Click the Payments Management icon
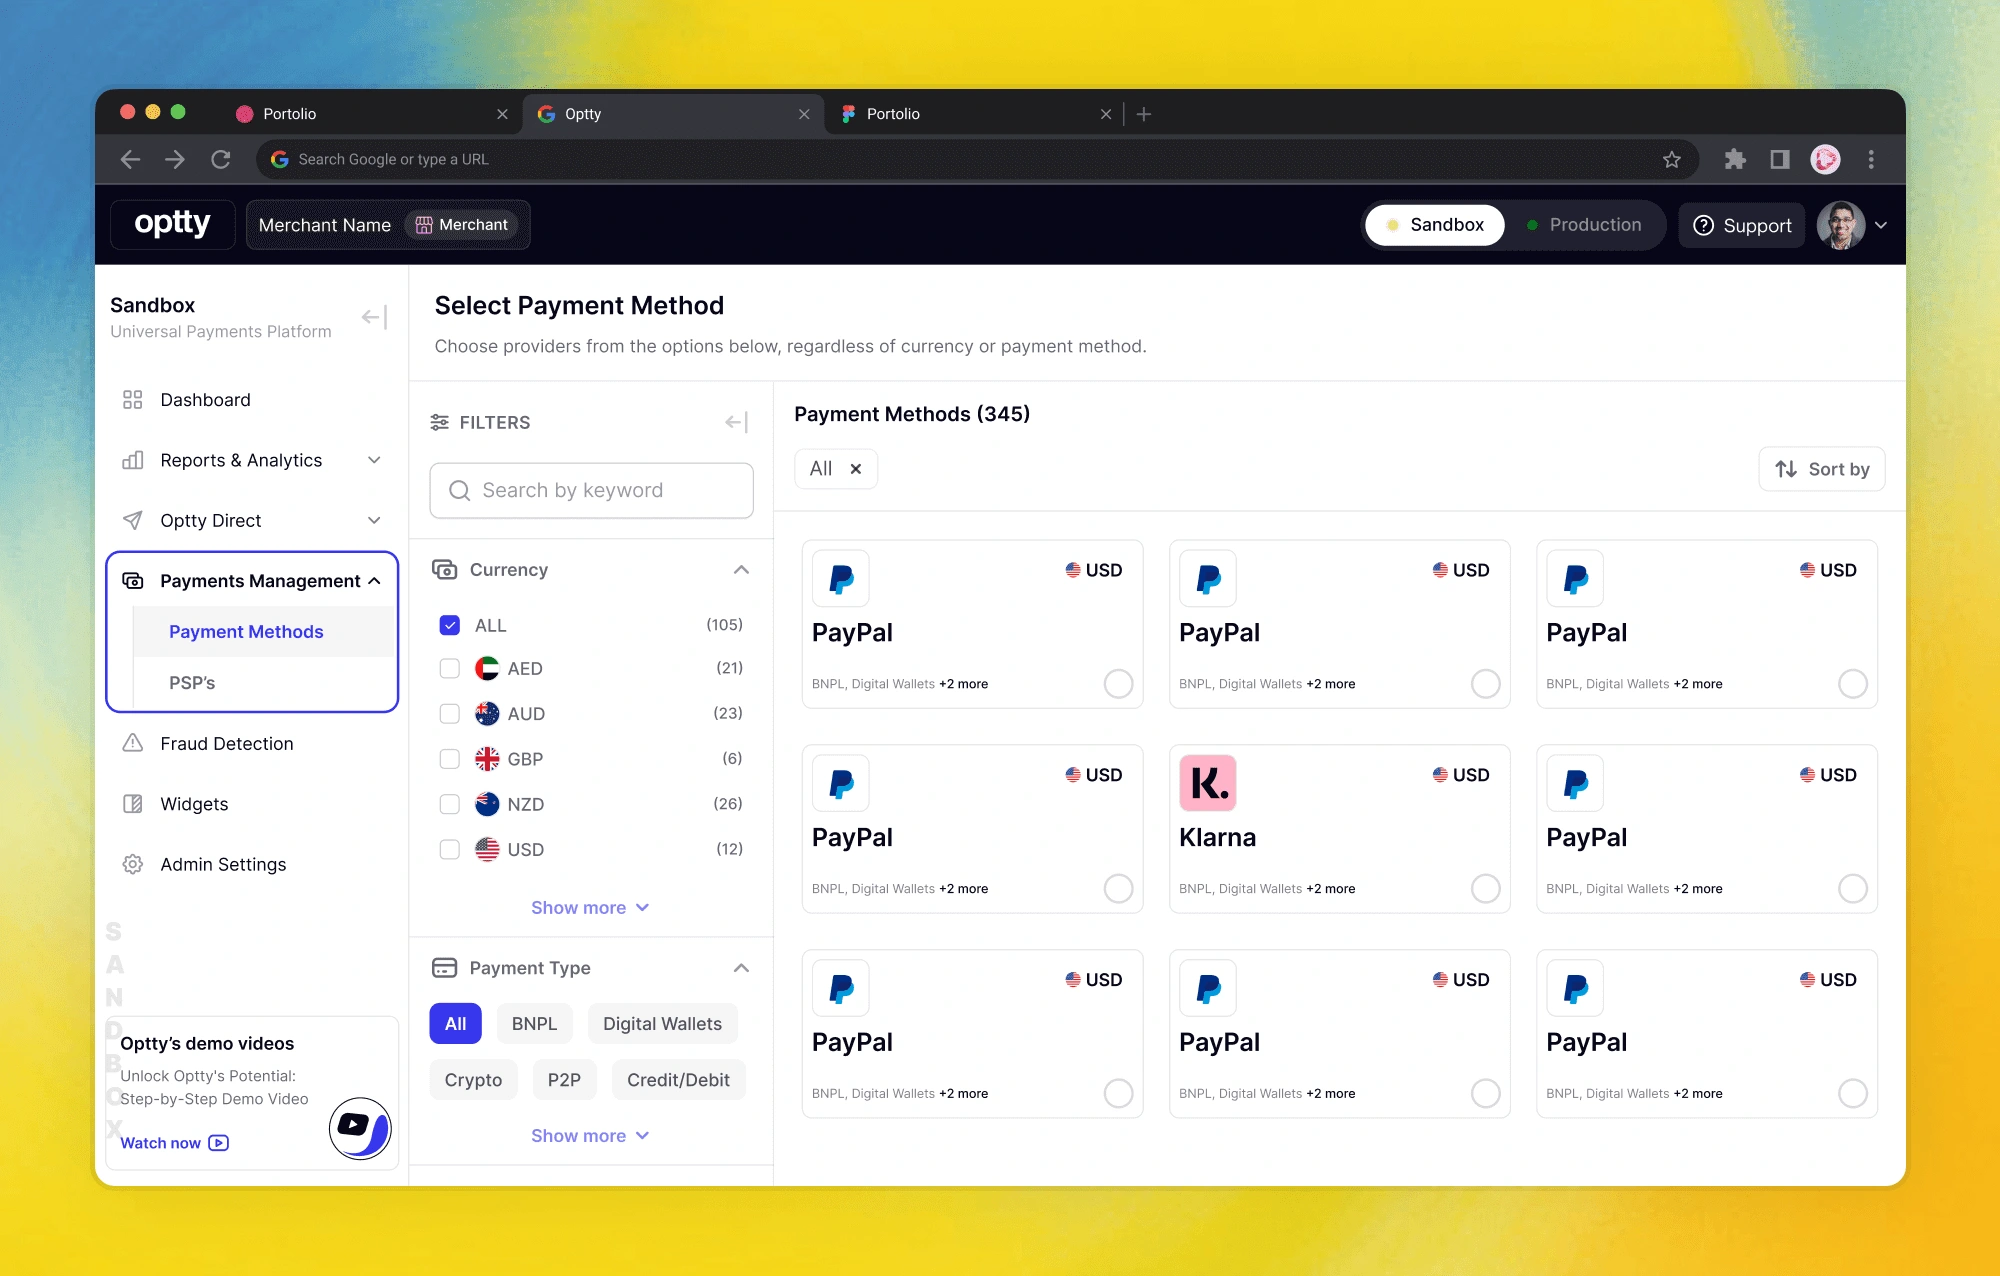 pyautogui.click(x=134, y=580)
